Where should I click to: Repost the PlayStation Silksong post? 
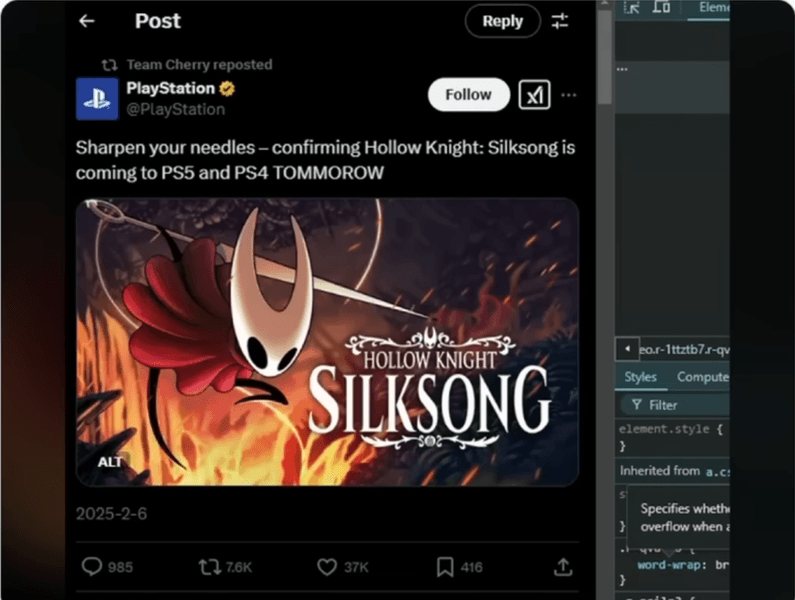tap(210, 567)
